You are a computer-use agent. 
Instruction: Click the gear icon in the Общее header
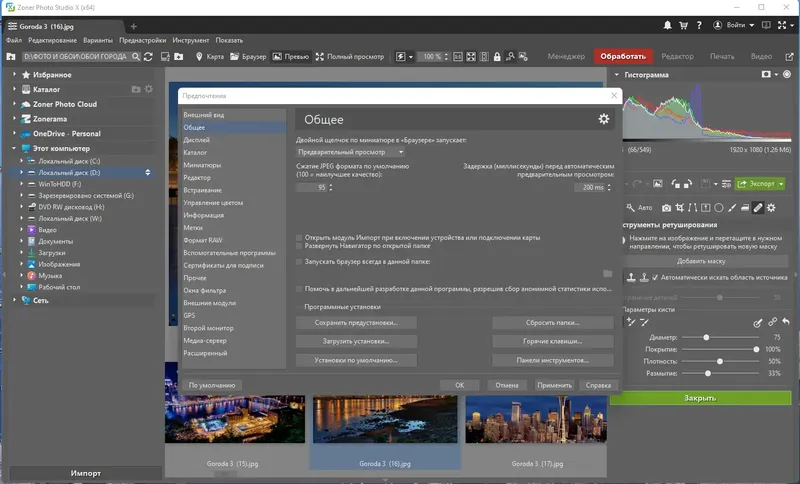click(603, 119)
